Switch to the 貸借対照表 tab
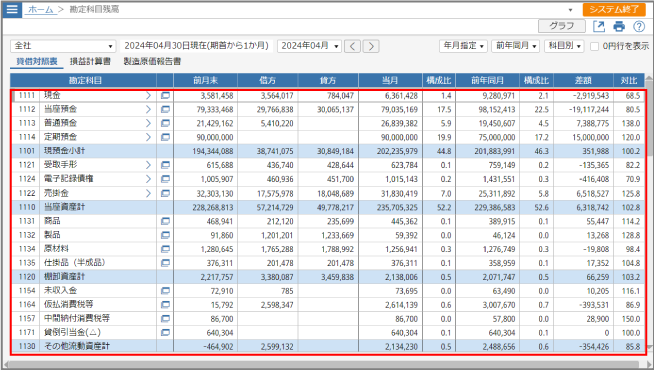 [x=37, y=62]
